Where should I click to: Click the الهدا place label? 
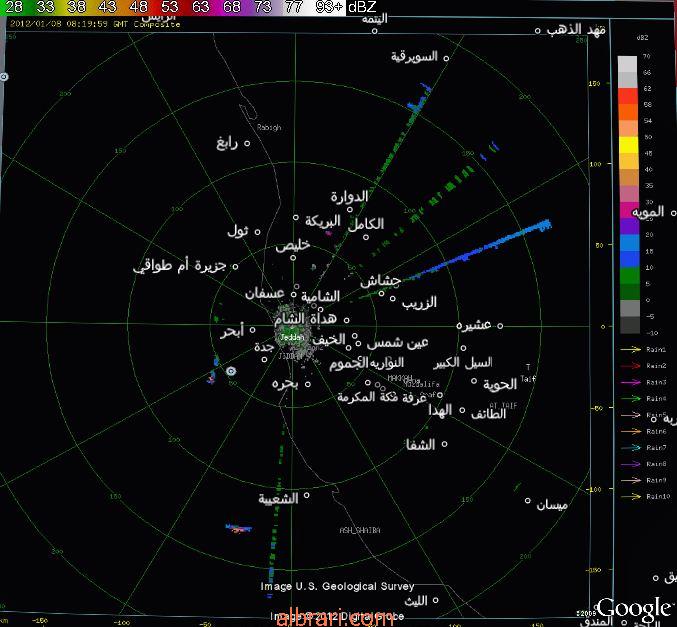pyautogui.click(x=440, y=410)
